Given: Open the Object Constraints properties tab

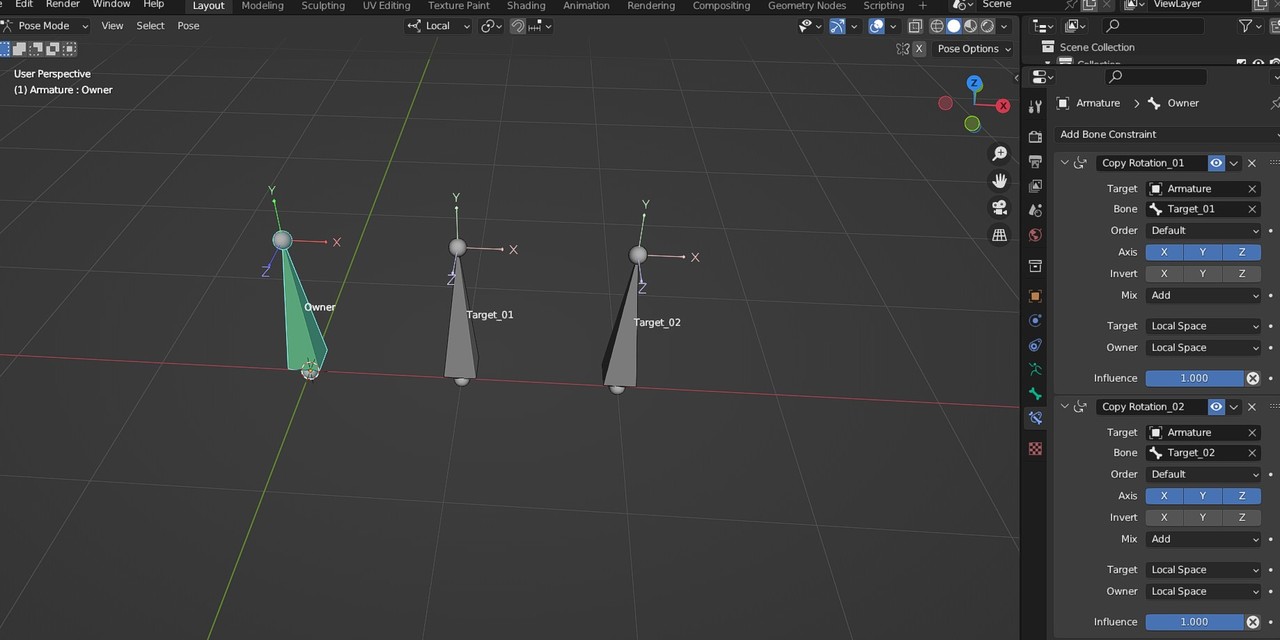Looking at the screenshot, I should pos(1035,345).
